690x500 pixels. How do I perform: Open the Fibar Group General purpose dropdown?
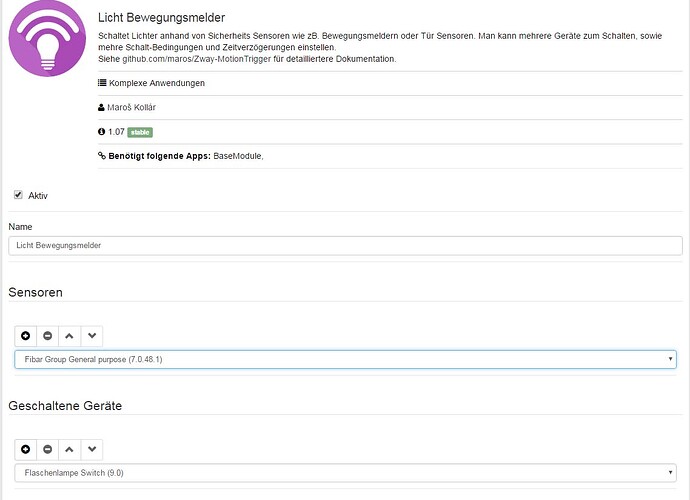point(345,359)
